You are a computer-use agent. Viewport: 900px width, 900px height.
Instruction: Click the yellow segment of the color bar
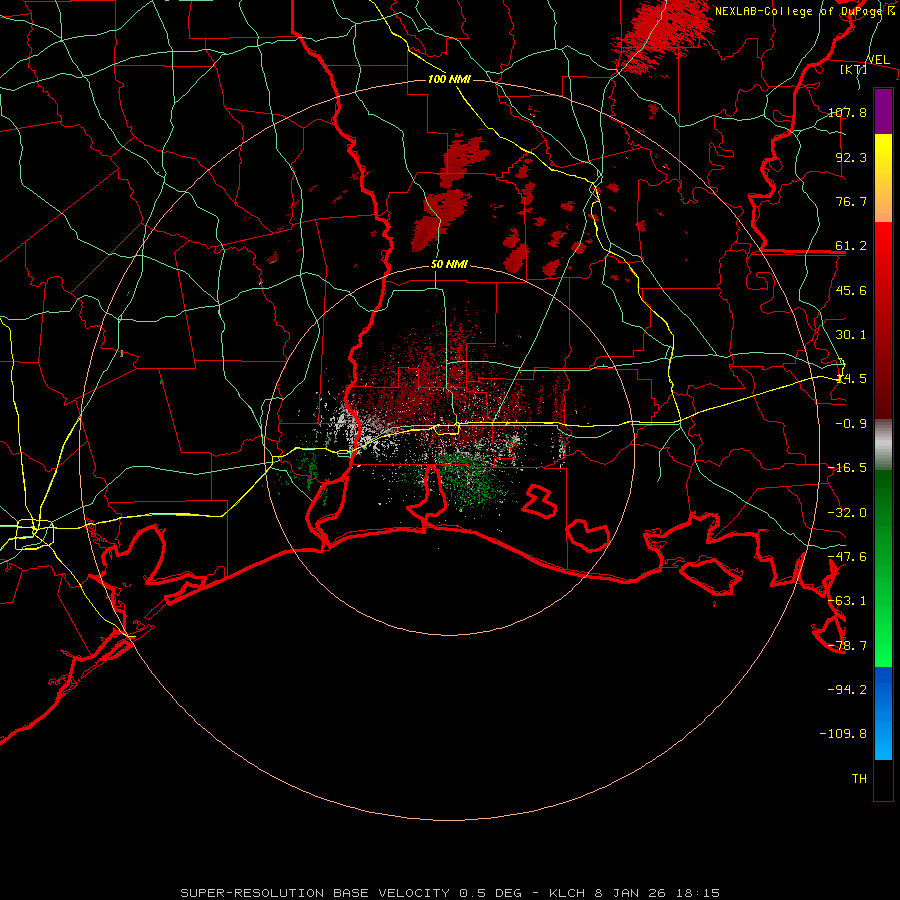[883, 178]
